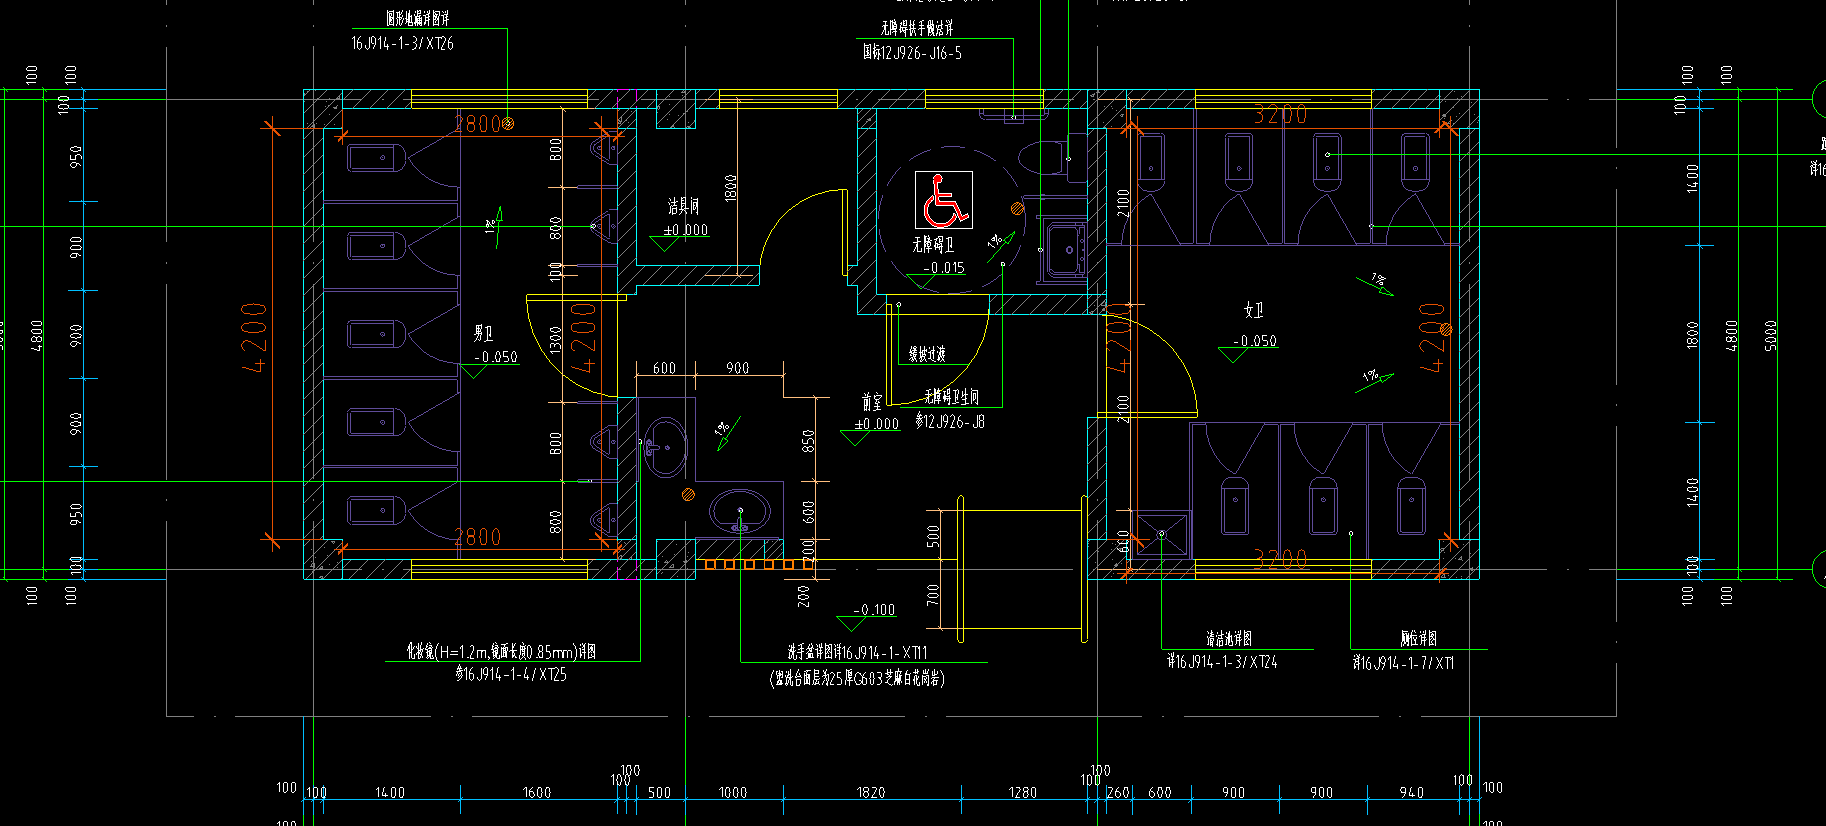Select the reference 详16J914-1-3/XT24
The width and height of the screenshot is (1826, 826).
point(1222,662)
